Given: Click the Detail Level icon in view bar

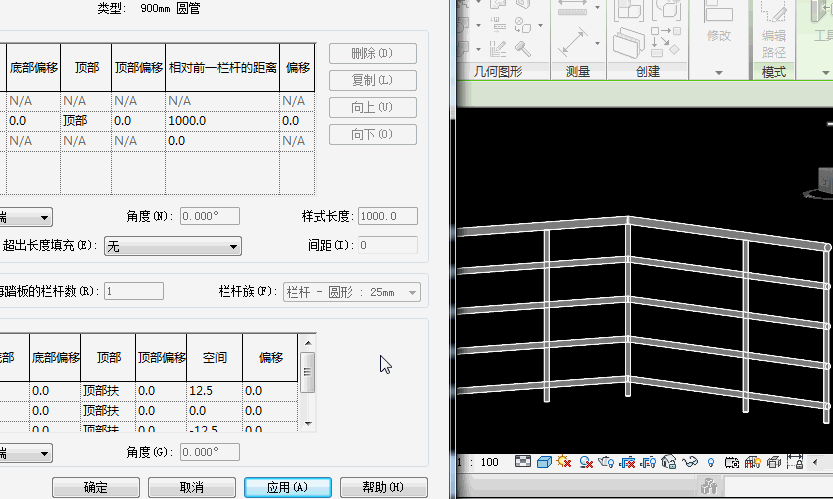Looking at the screenshot, I should 523,462.
